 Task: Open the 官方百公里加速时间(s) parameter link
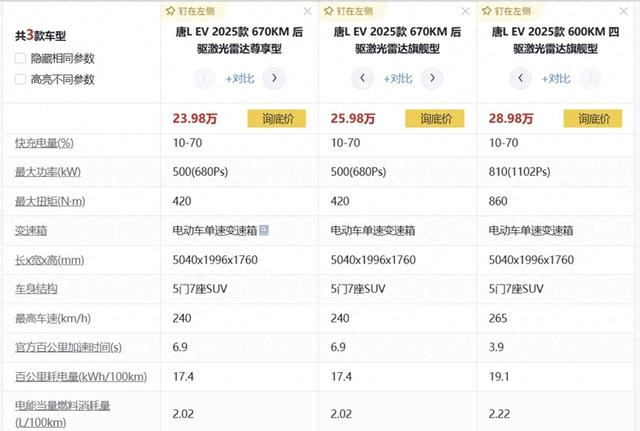(x=69, y=347)
